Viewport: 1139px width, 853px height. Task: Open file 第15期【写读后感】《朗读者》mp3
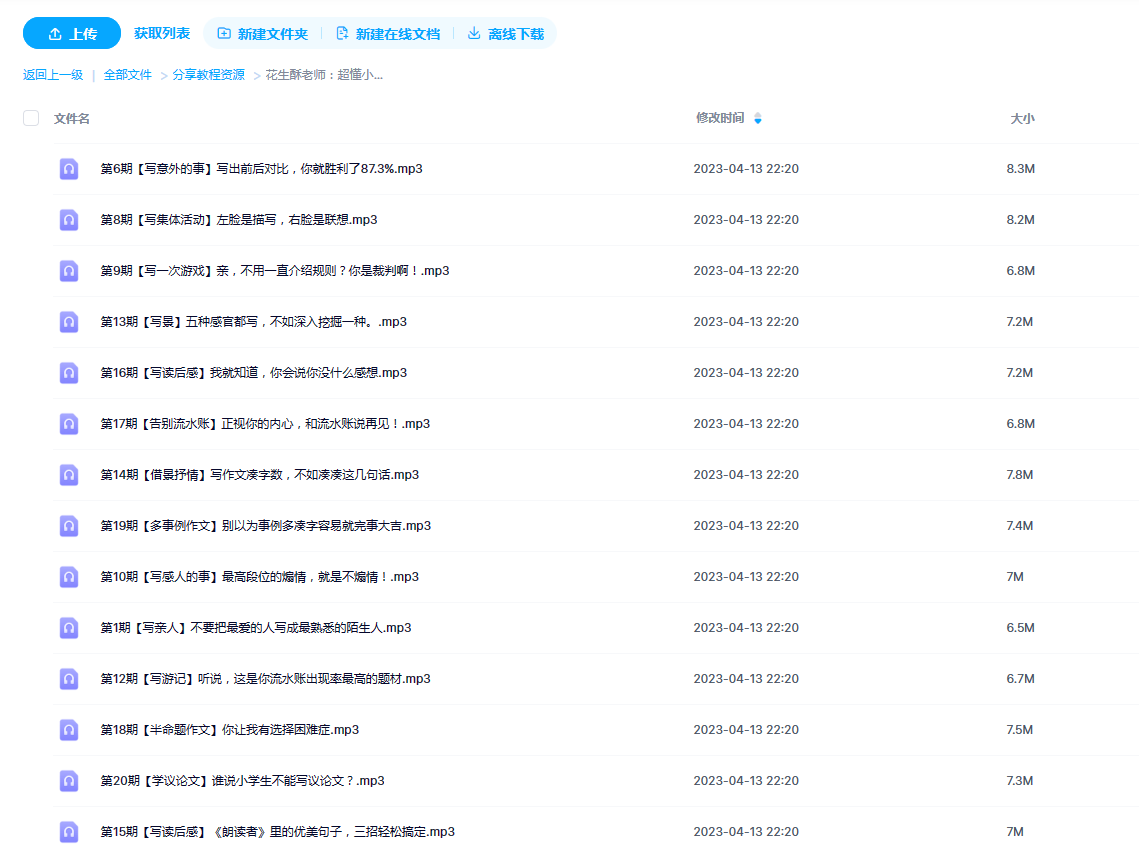point(277,832)
